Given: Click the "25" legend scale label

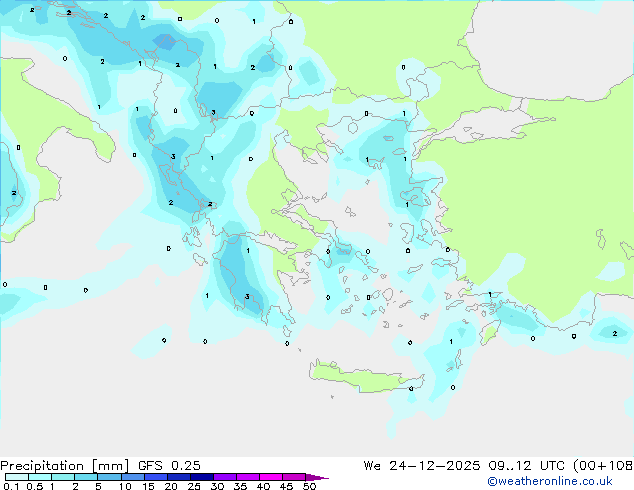Looking at the screenshot, I should pyautogui.click(x=194, y=486).
